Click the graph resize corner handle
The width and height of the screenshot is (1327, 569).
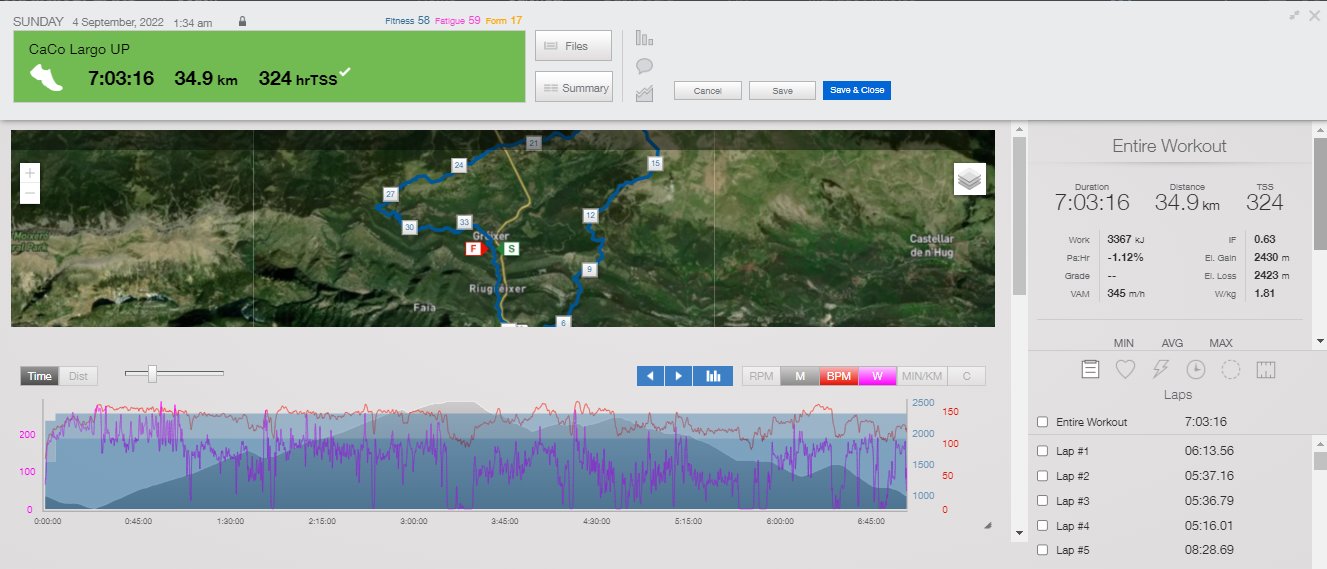point(988,525)
